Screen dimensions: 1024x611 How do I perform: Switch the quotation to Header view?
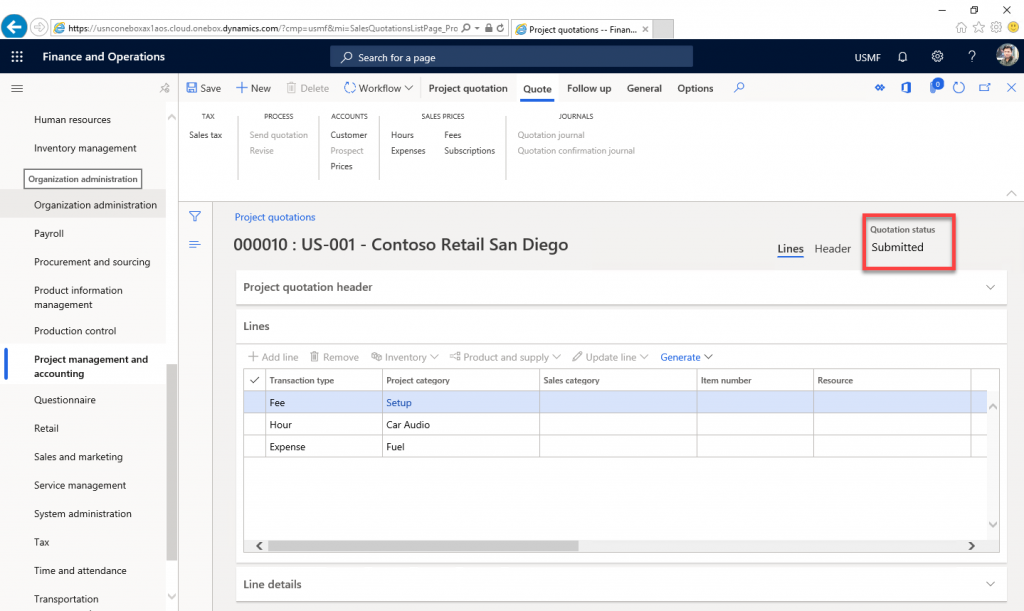coord(832,248)
